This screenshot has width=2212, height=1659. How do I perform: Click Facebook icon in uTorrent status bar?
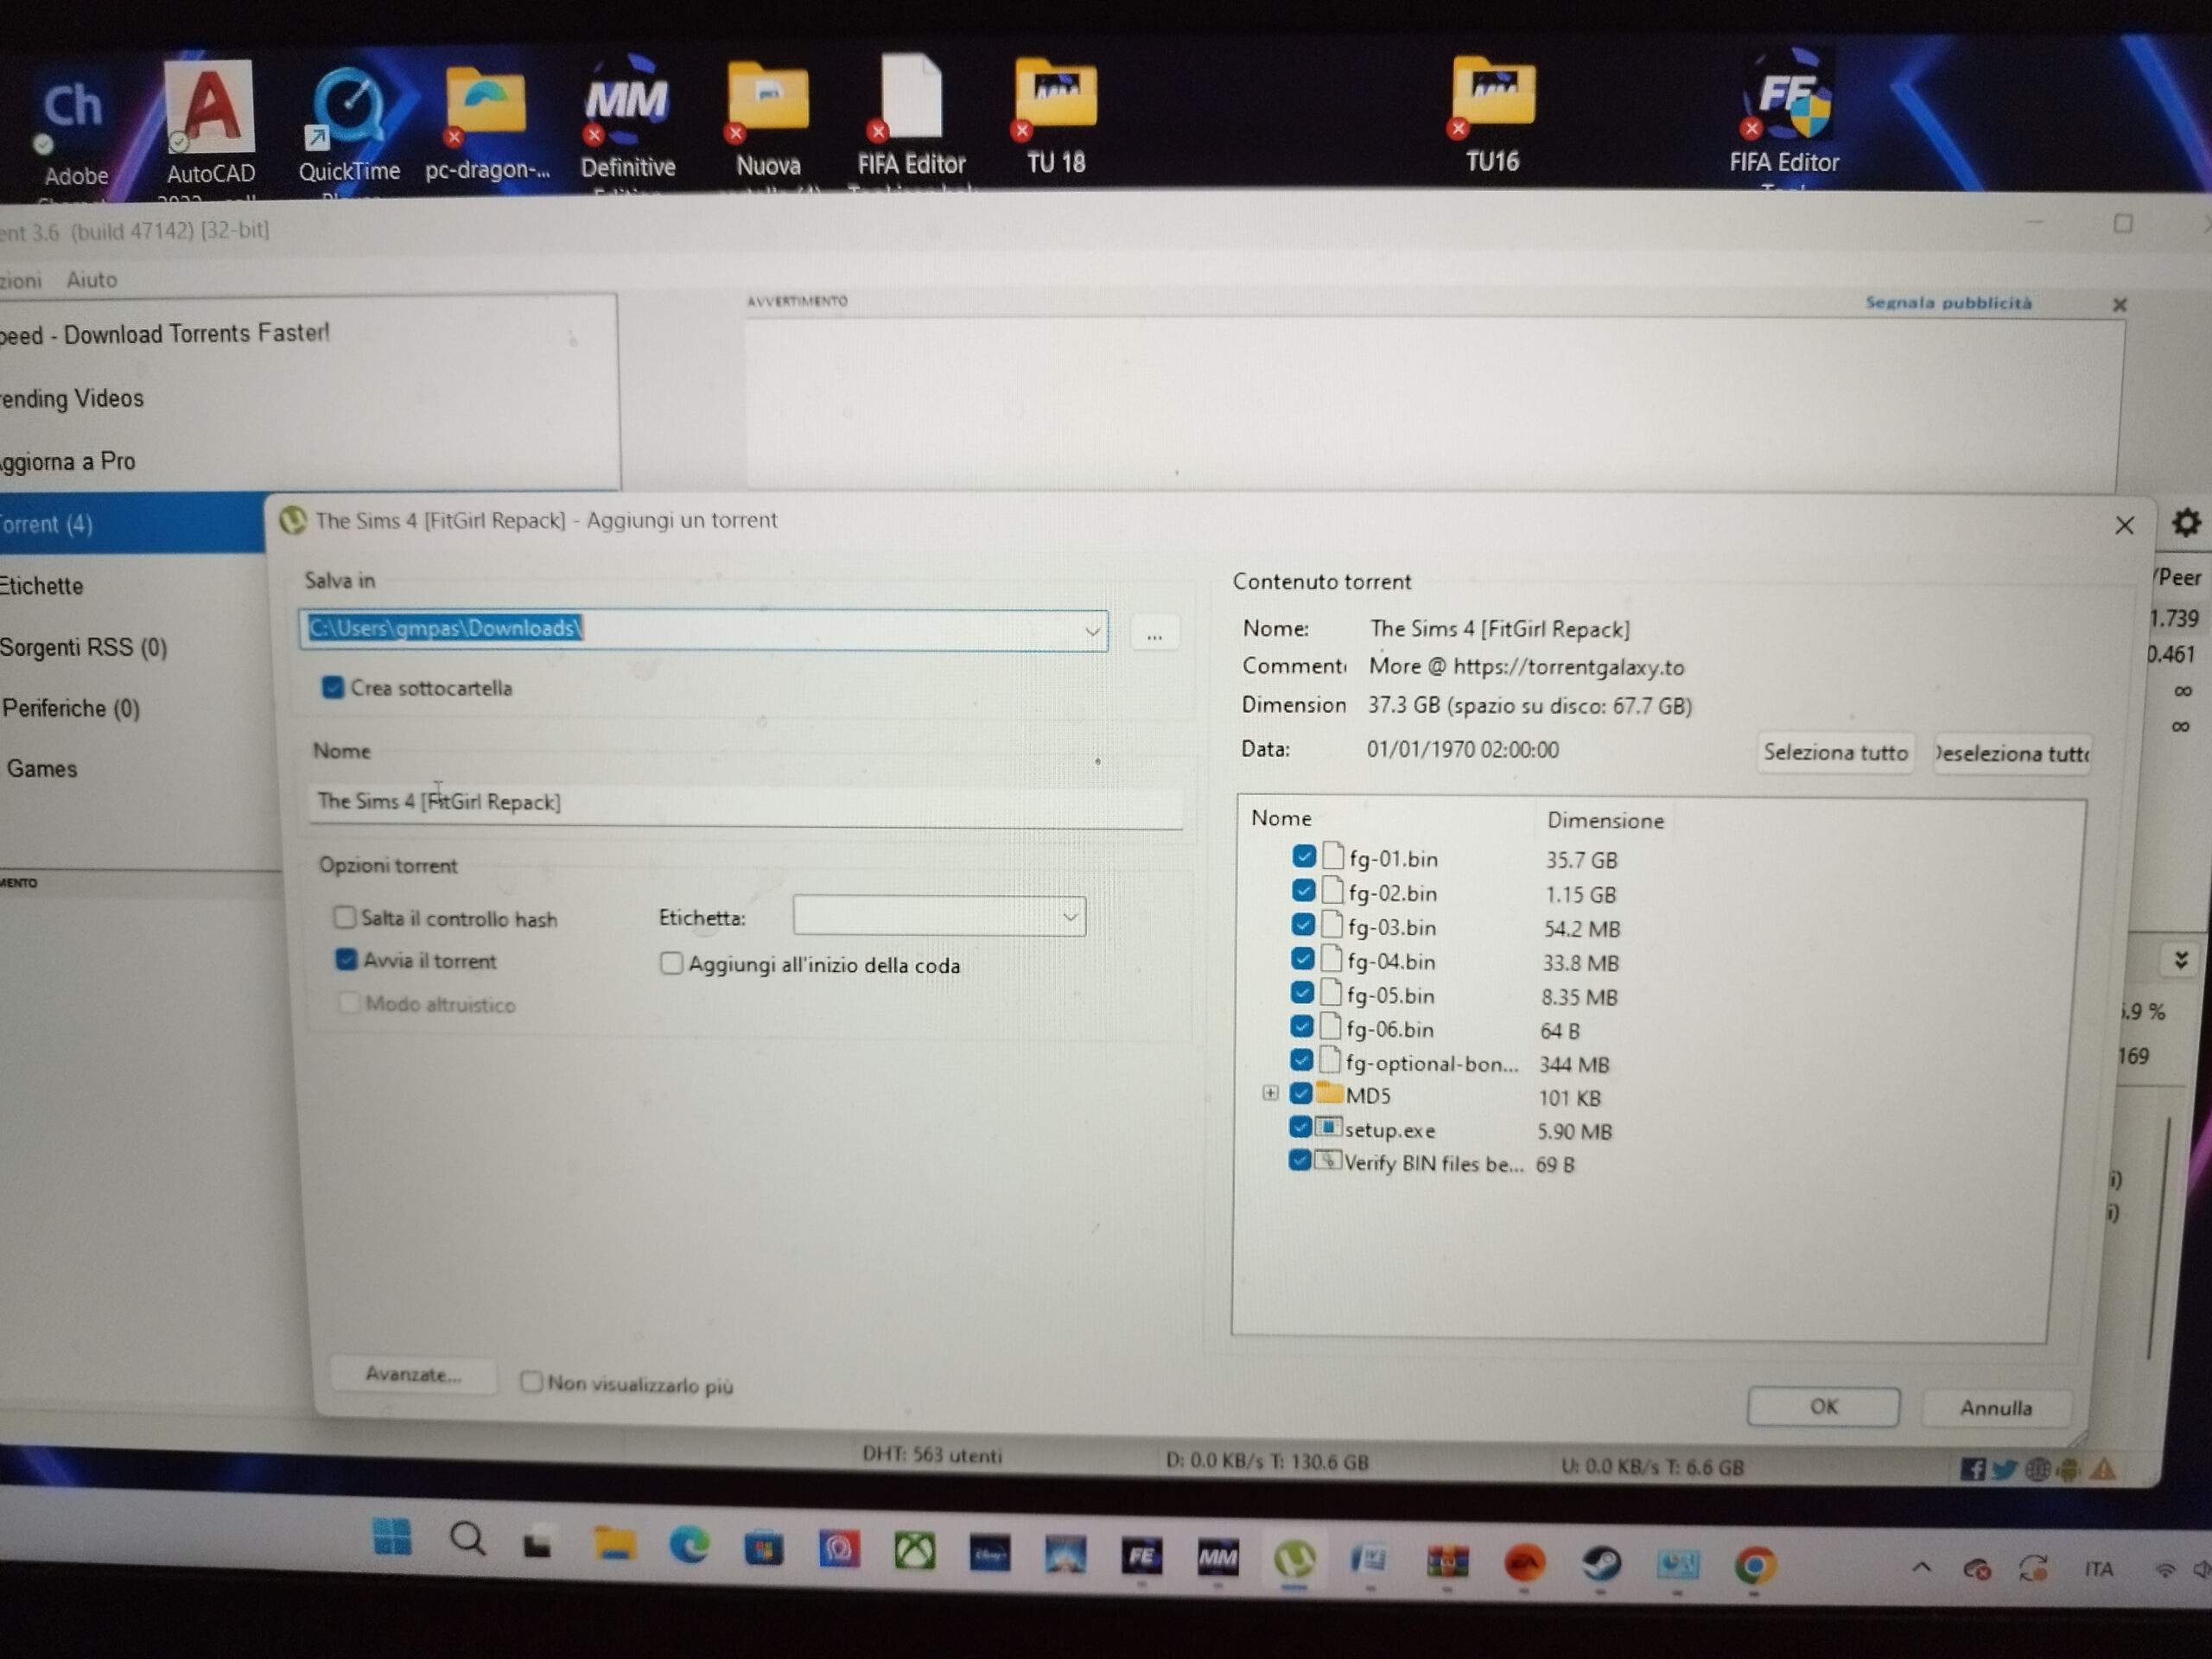tap(1972, 1468)
